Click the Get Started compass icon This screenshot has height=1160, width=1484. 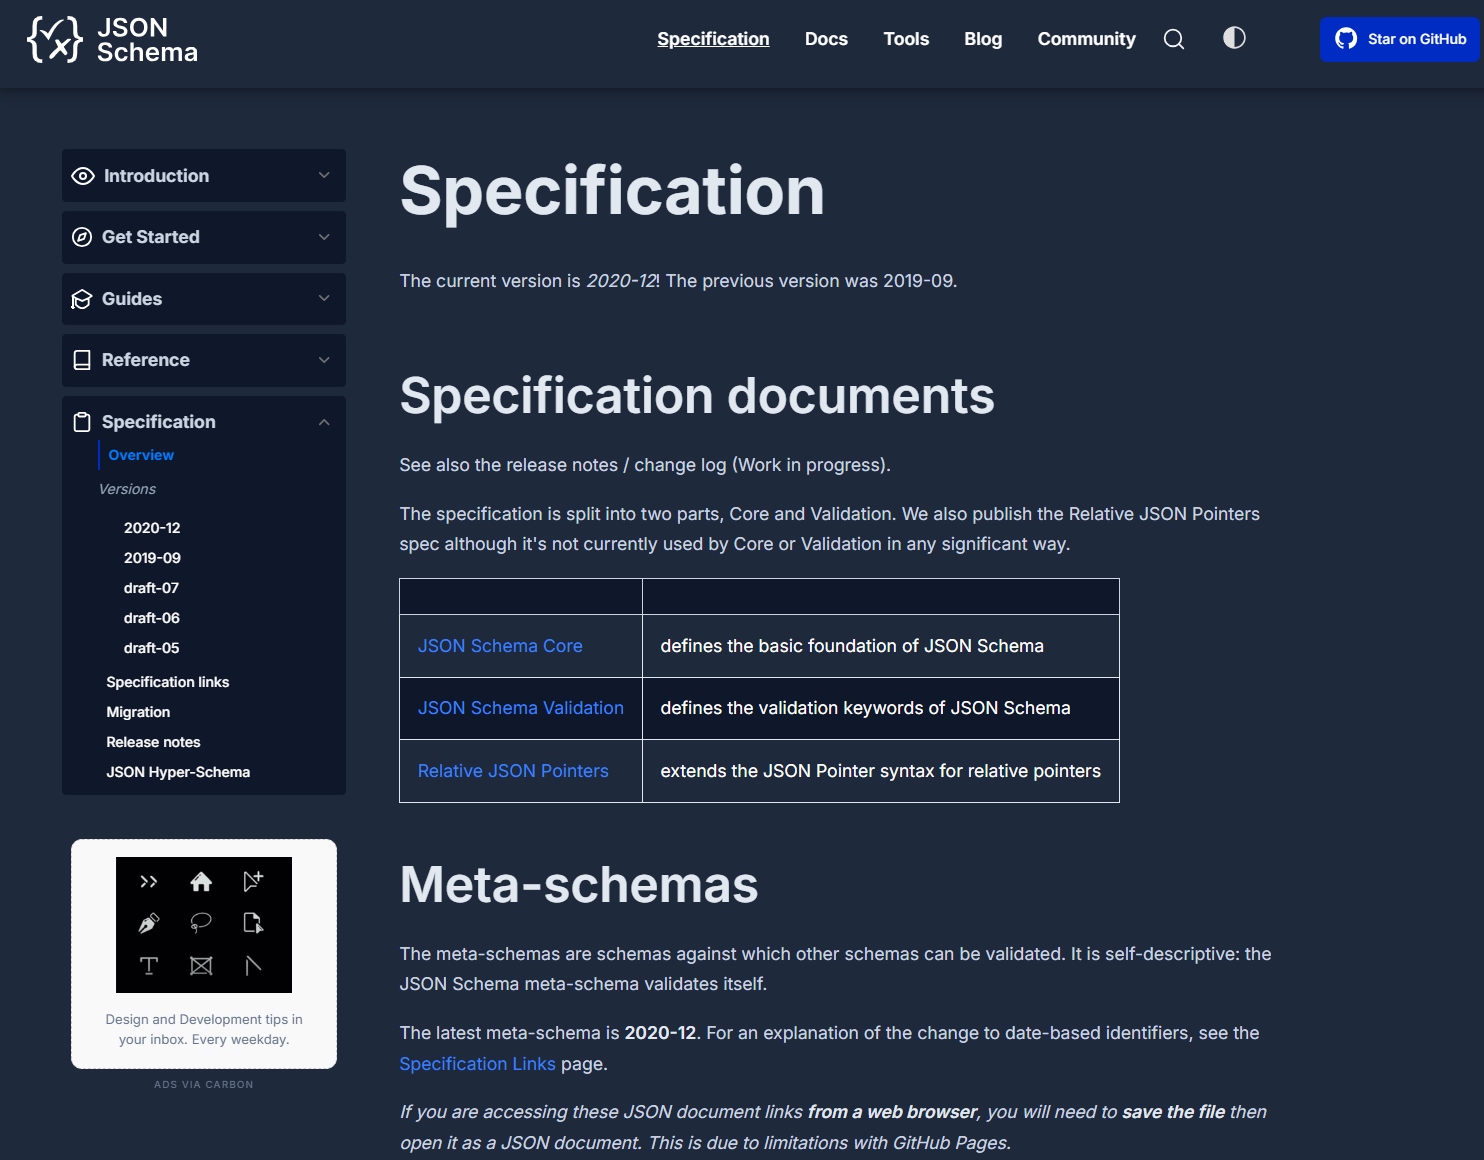point(82,237)
